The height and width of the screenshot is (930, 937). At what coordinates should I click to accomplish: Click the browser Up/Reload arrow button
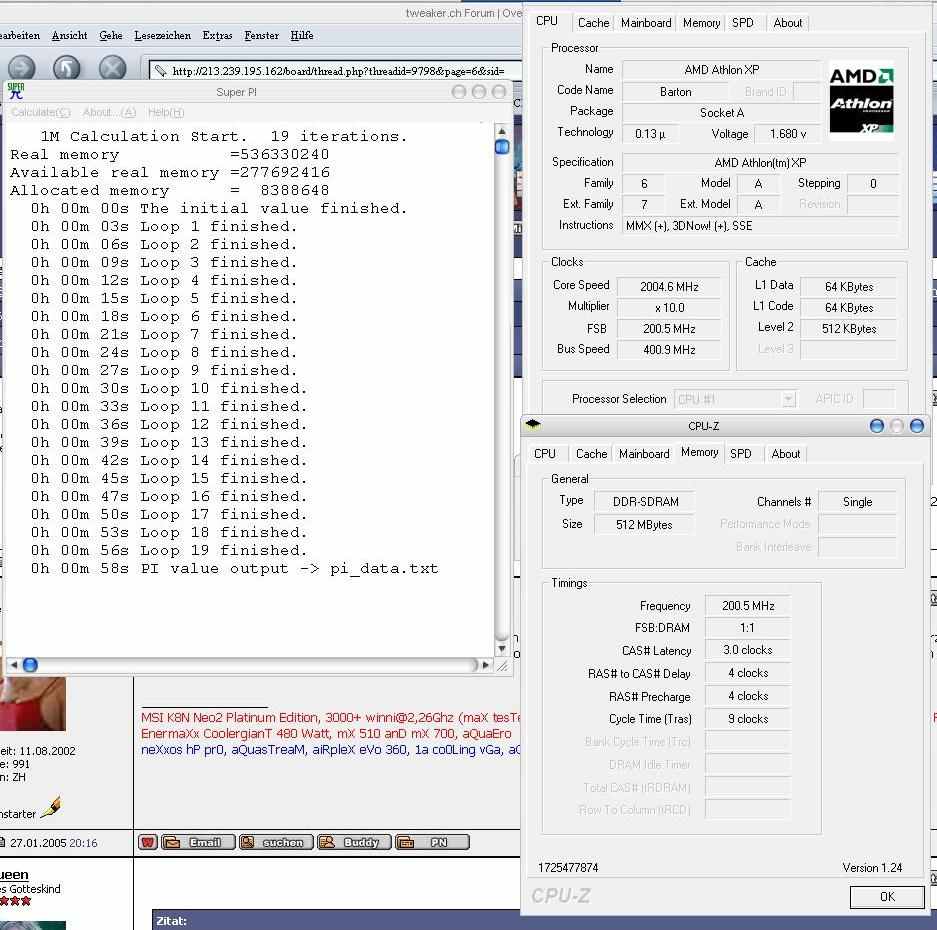point(67,68)
